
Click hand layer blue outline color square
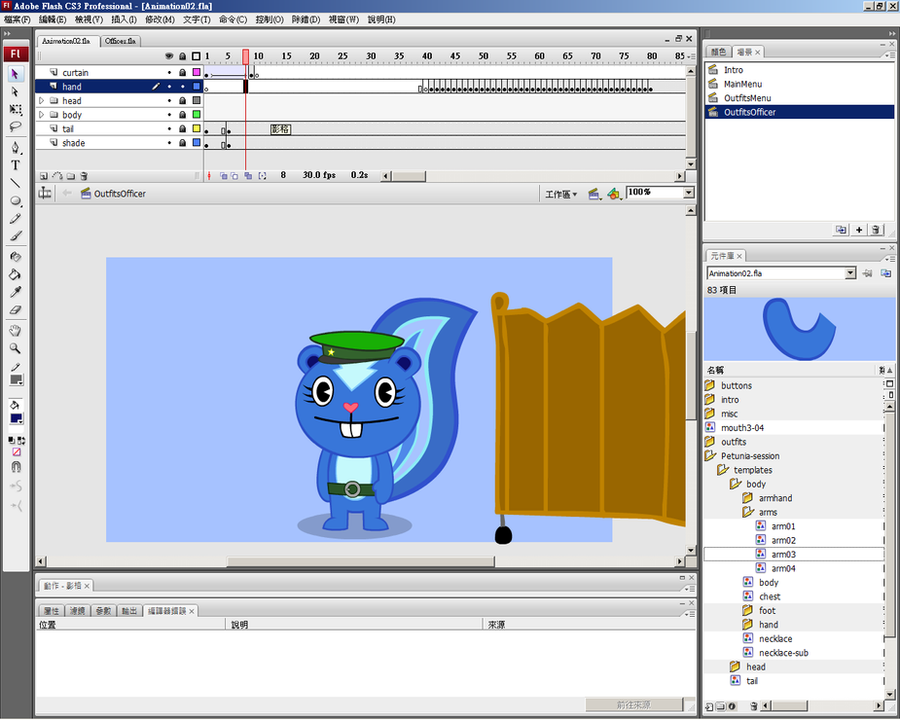click(196, 87)
